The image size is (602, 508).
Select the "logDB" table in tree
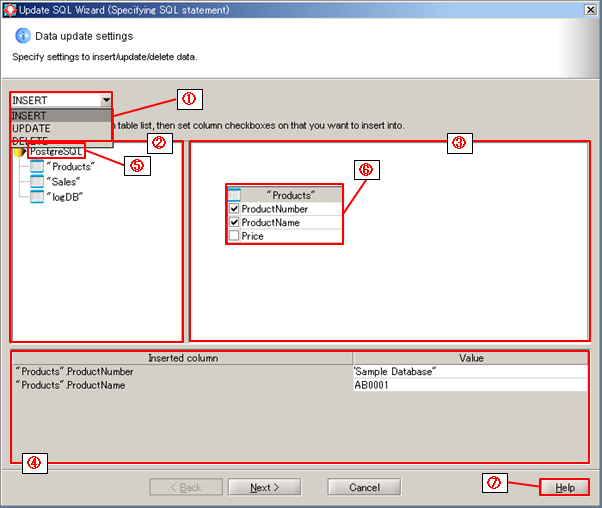(65, 196)
